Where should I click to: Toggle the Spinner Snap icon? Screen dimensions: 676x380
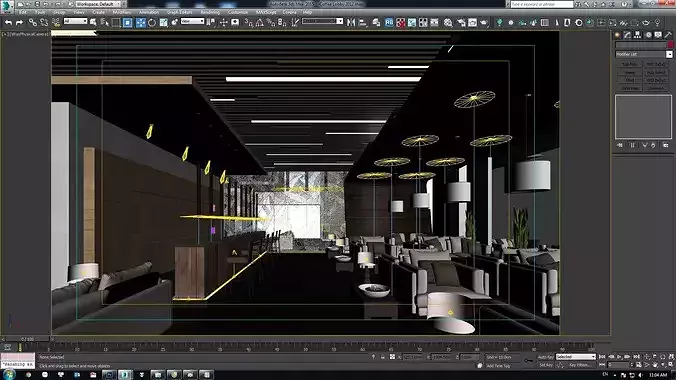[282, 22]
